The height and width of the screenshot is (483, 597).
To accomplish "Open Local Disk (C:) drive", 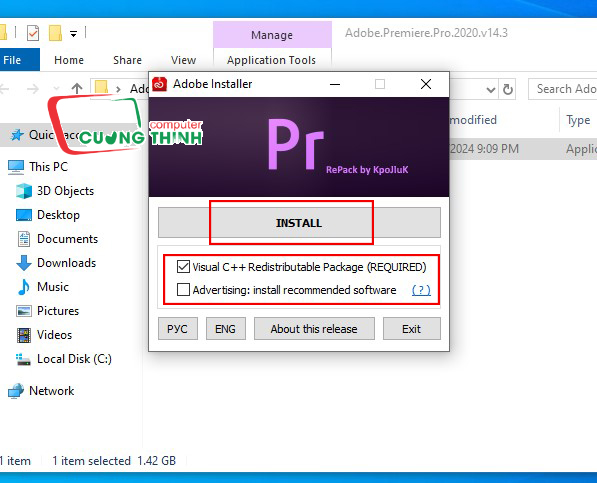I will point(74,359).
